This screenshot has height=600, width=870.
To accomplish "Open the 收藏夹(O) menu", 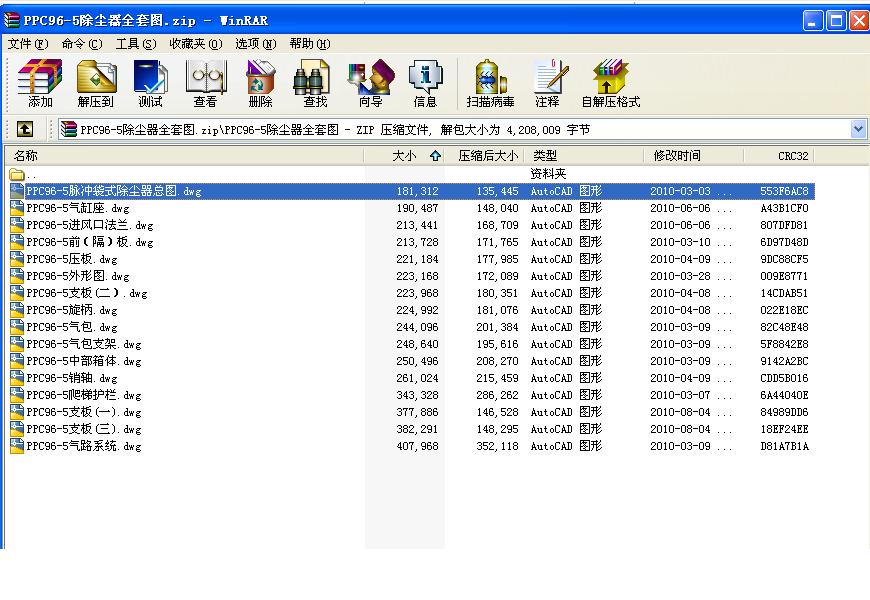I will tap(196, 44).
